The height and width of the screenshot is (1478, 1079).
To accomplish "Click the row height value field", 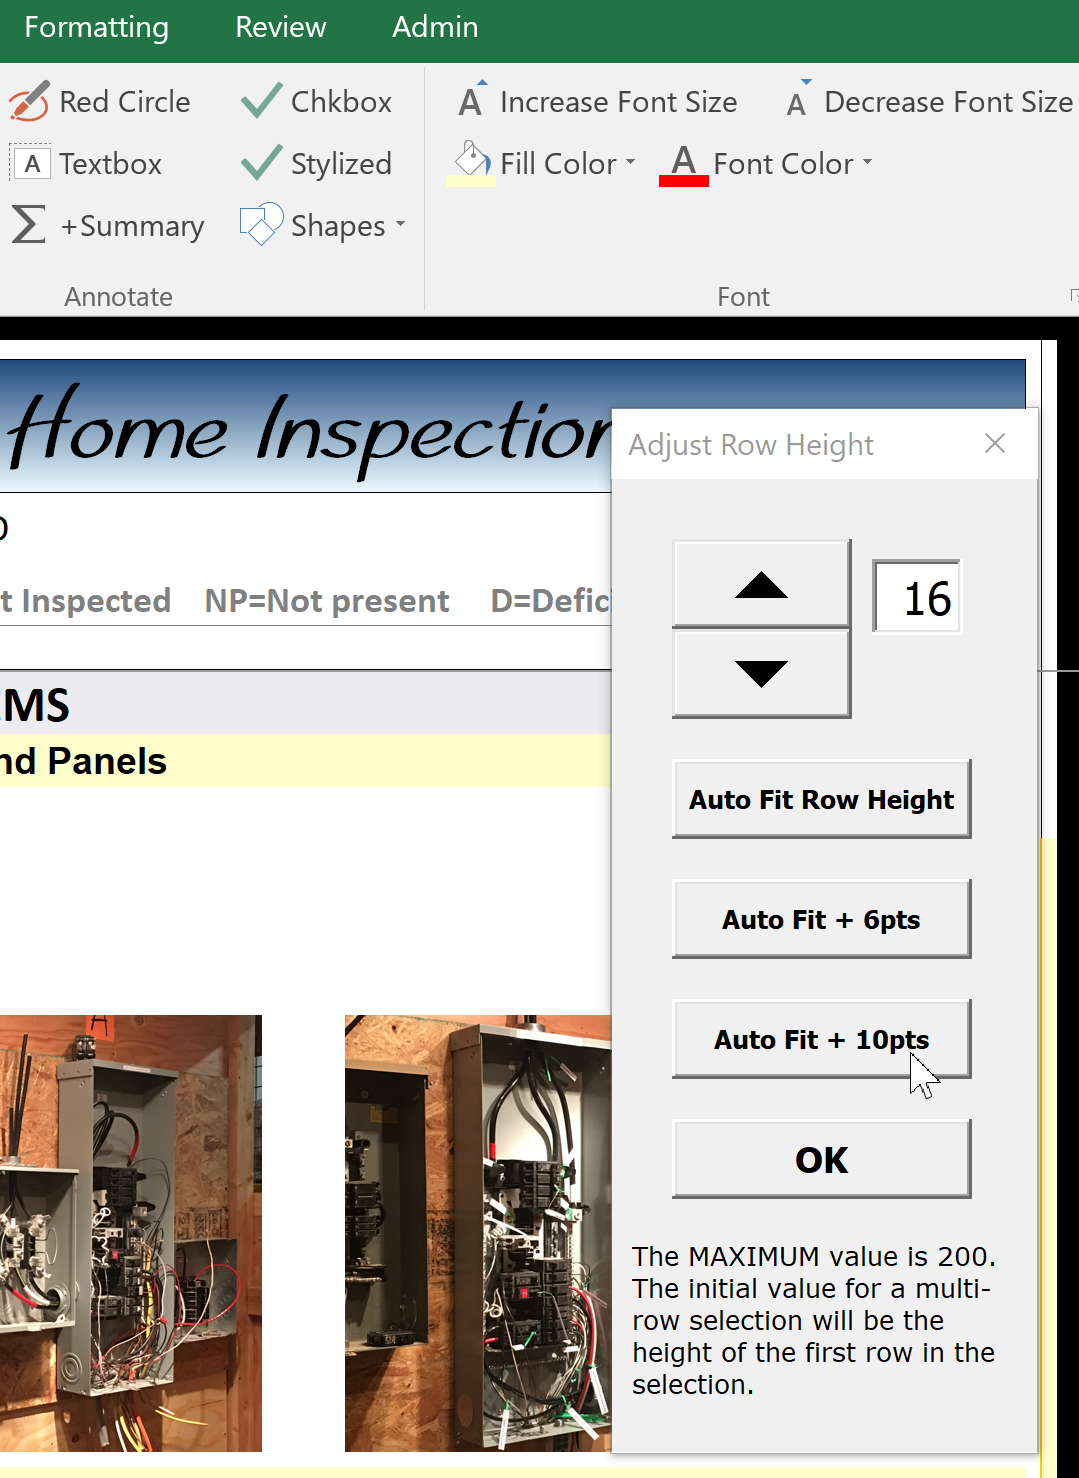I will [x=917, y=598].
